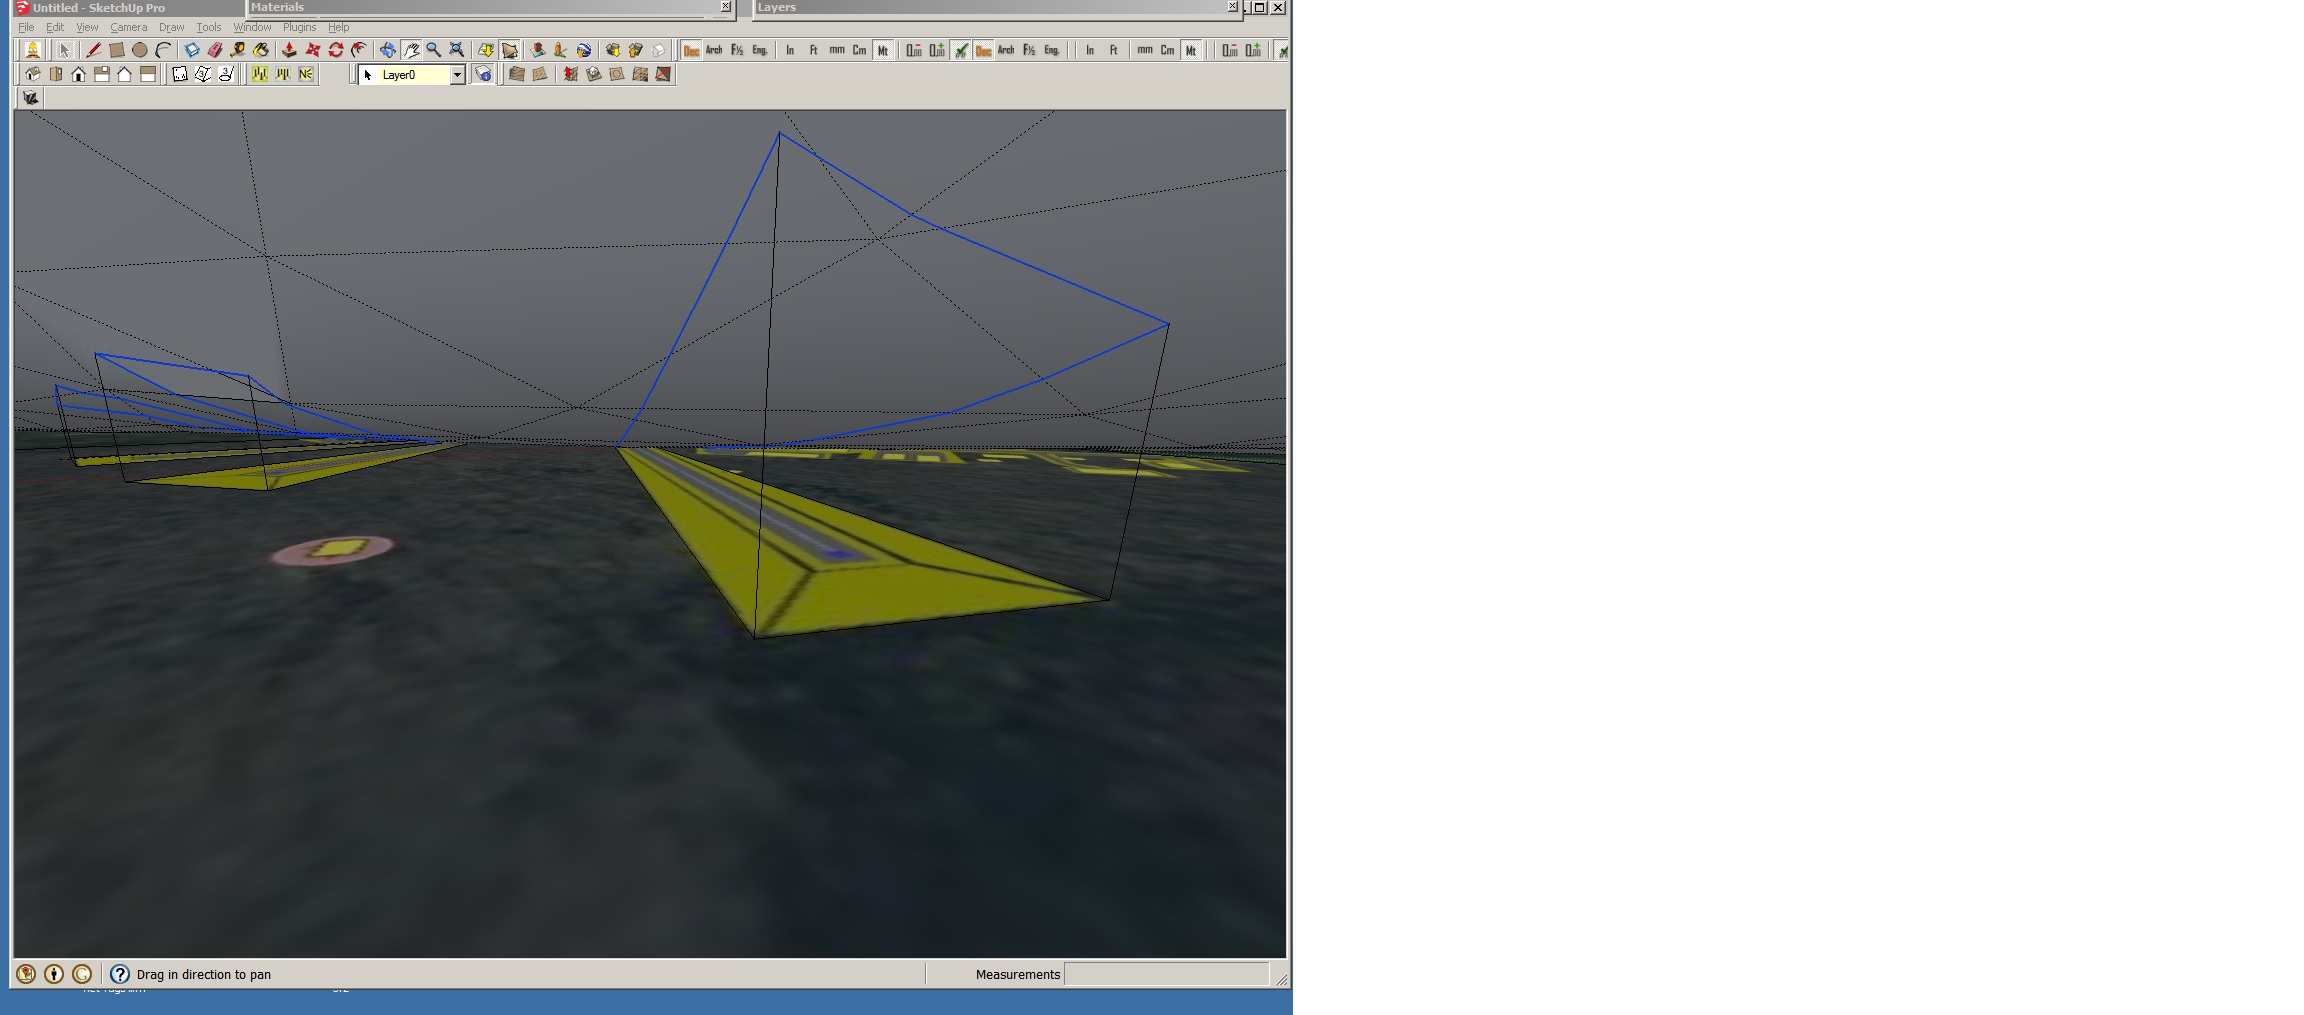Open the Tools menu
This screenshot has width=2304, height=1015.
(x=208, y=27)
